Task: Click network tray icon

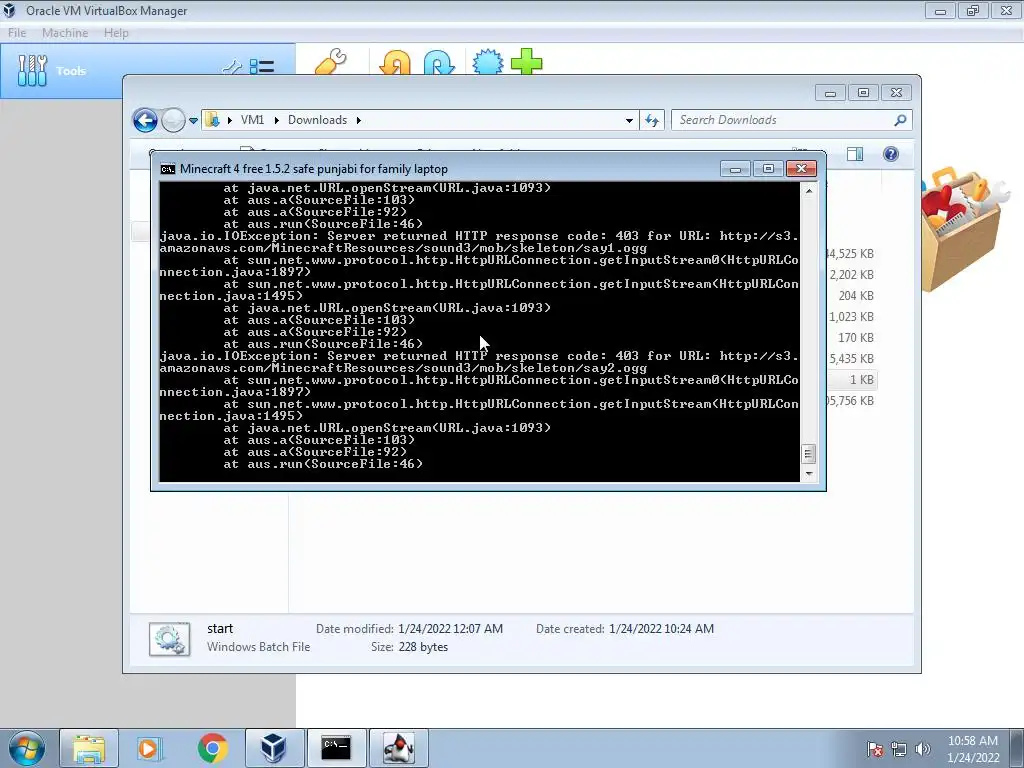Action: [x=899, y=749]
